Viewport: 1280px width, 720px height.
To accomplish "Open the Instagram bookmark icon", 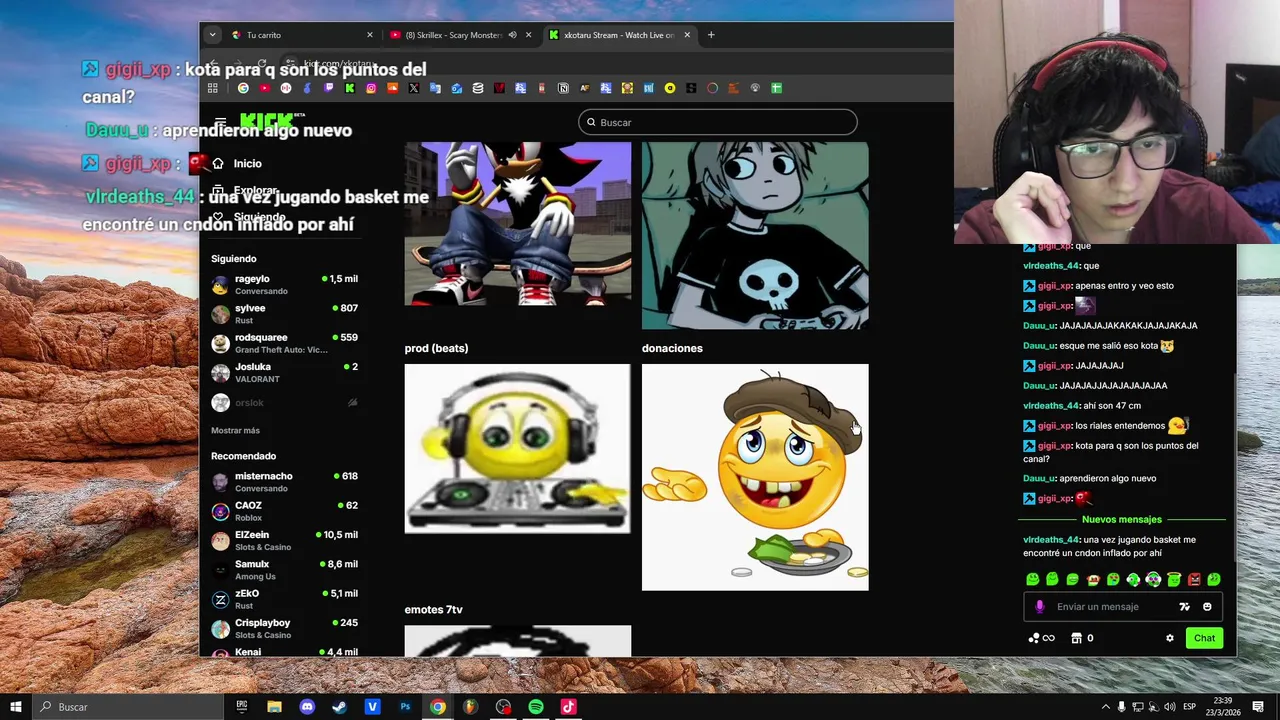I will [x=371, y=88].
